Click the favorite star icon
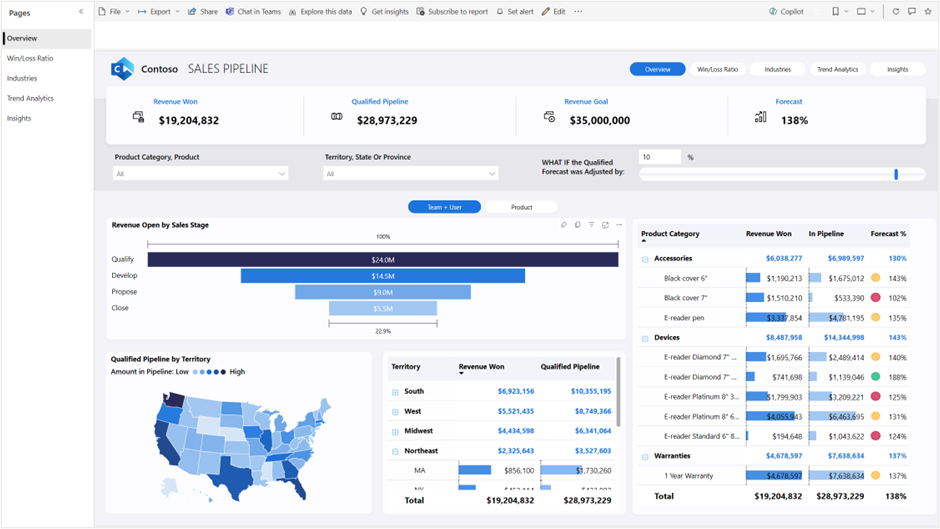The height and width of the screenshot is (529, 940). 928,11
